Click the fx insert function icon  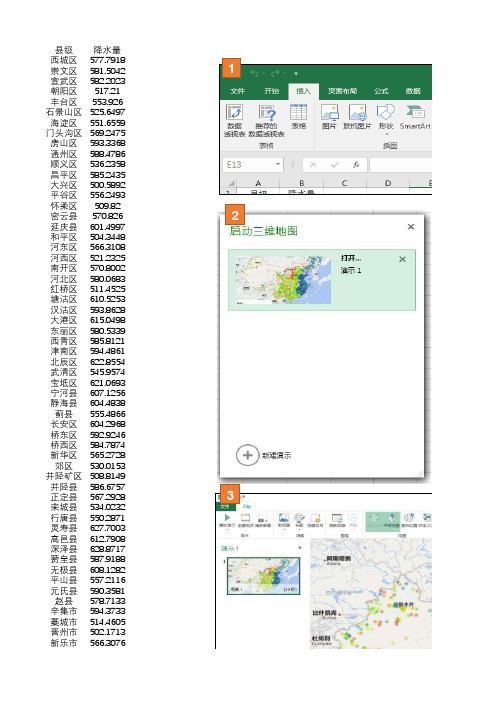356,165
